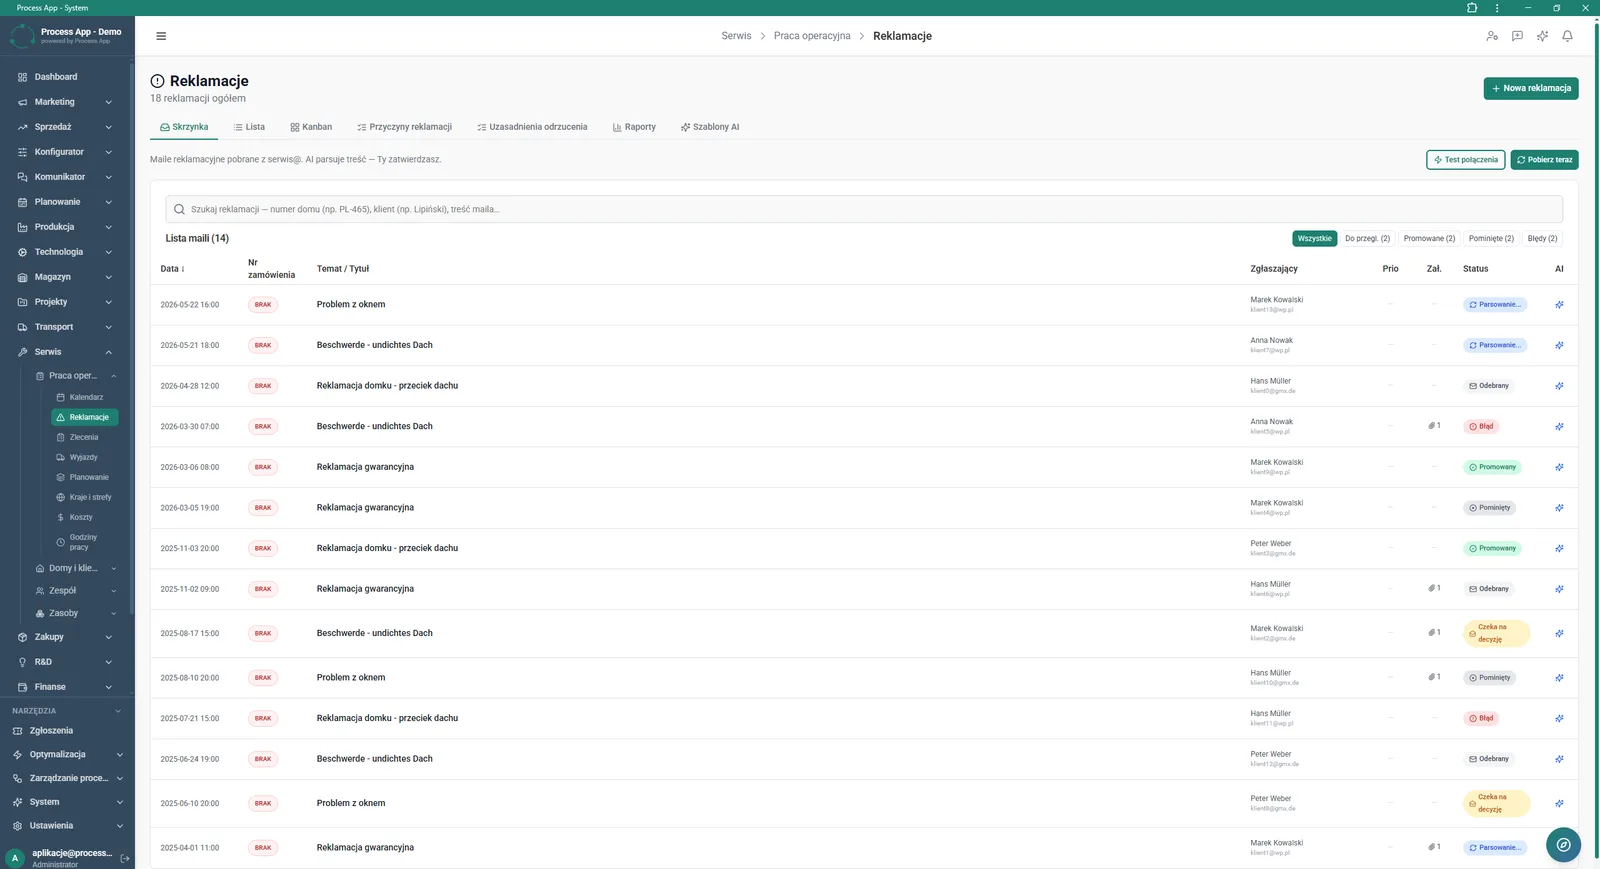Viewport: 1600px width, 869px height.
Task: Click the search magnifier icon in the search box
Action: click(x=180, y=209)
